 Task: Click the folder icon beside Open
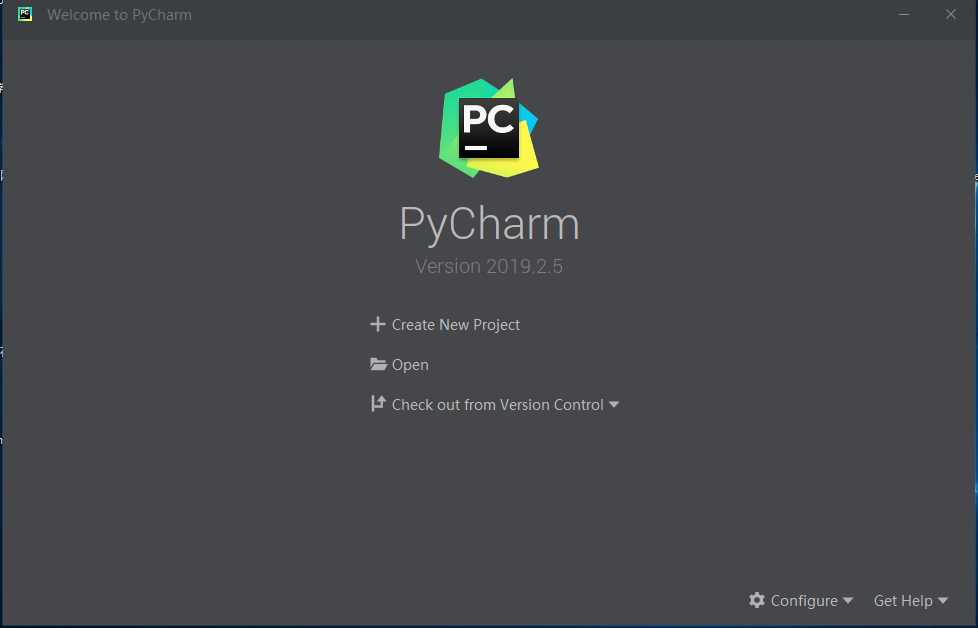(x=378, y=365)
